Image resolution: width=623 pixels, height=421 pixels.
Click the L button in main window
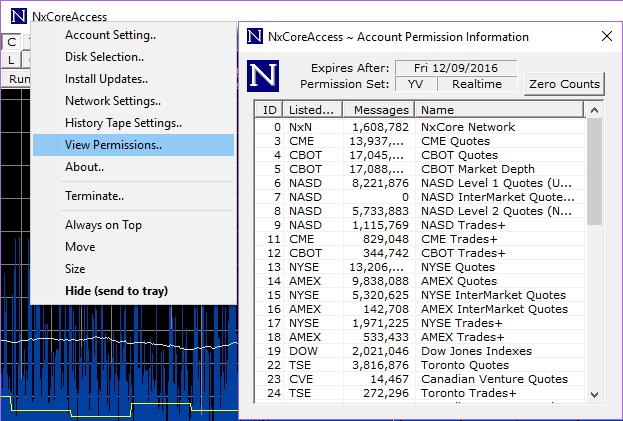[x=11, y=60]
